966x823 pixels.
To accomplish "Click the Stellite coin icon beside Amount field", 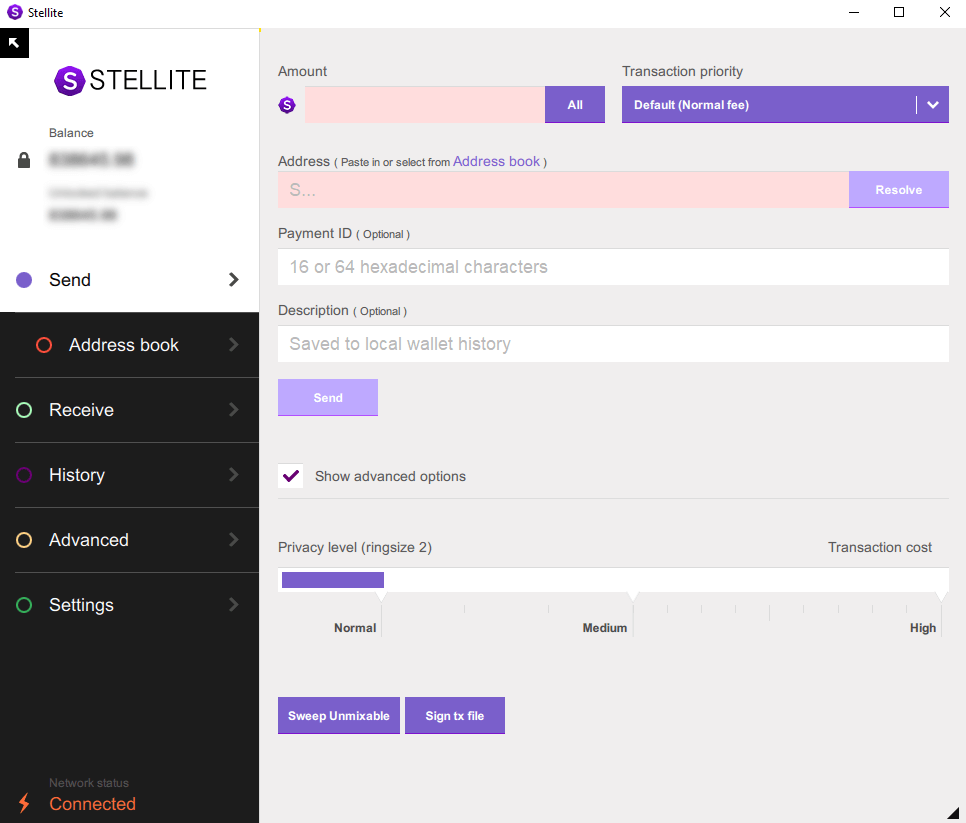I will pyautogui.click(x=287, y=104).
